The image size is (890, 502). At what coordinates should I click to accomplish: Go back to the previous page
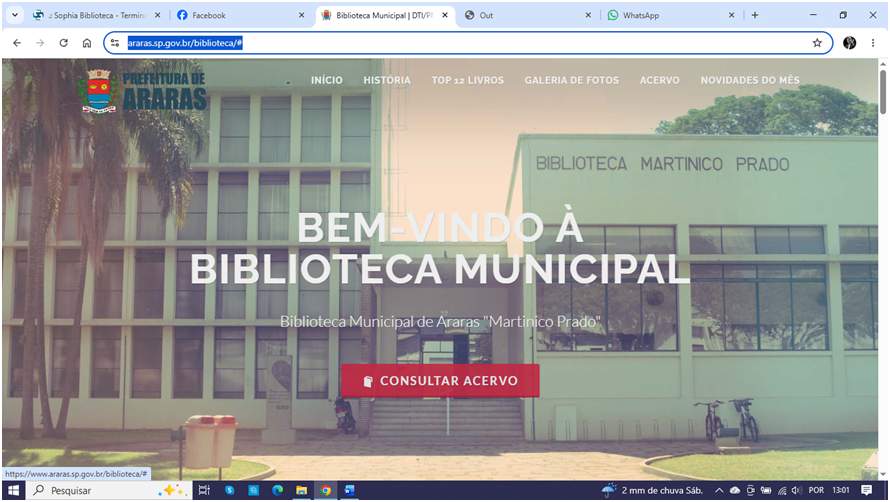17,43
